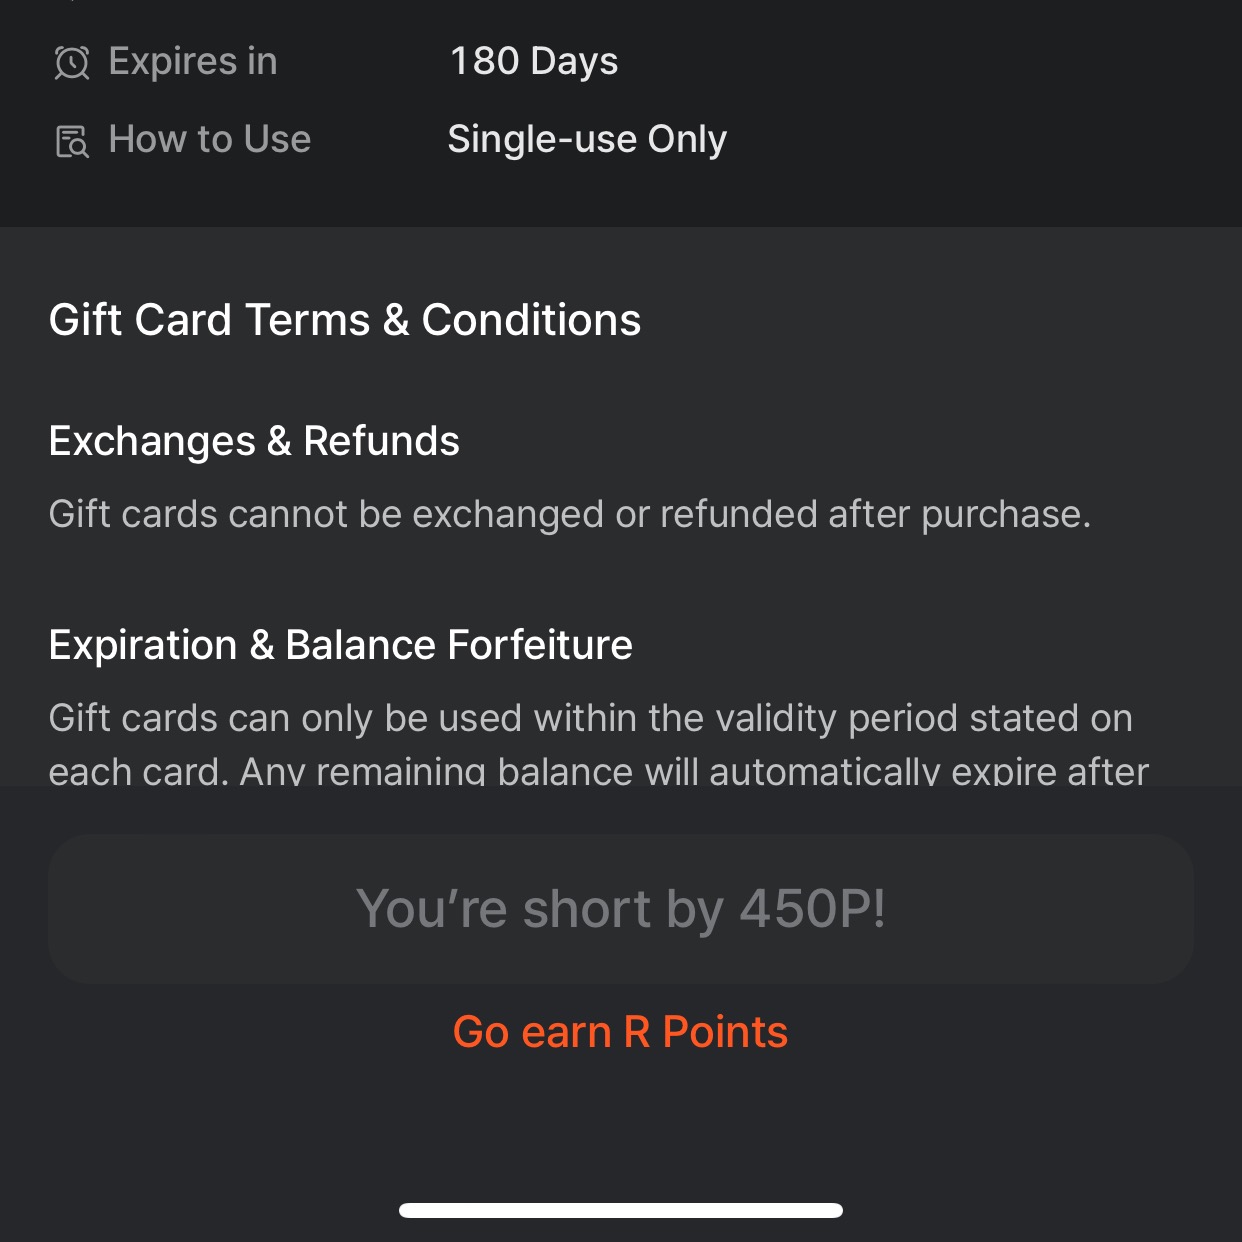Tap the "Single-use Only" value

click(x=587, y=139)
